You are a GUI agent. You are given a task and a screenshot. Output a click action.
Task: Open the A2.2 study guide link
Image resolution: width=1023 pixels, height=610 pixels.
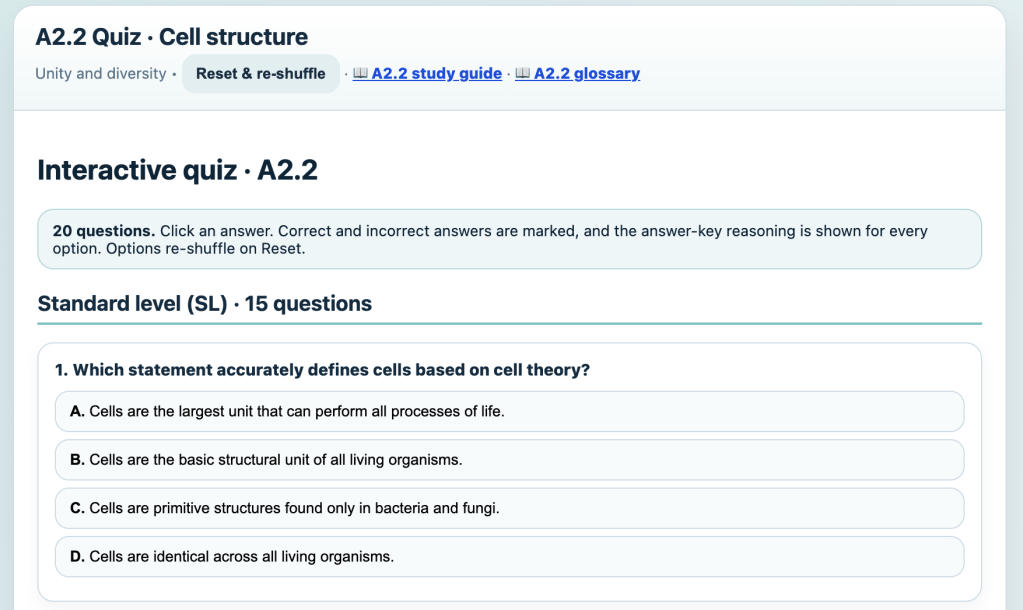(x=436, y=74)
